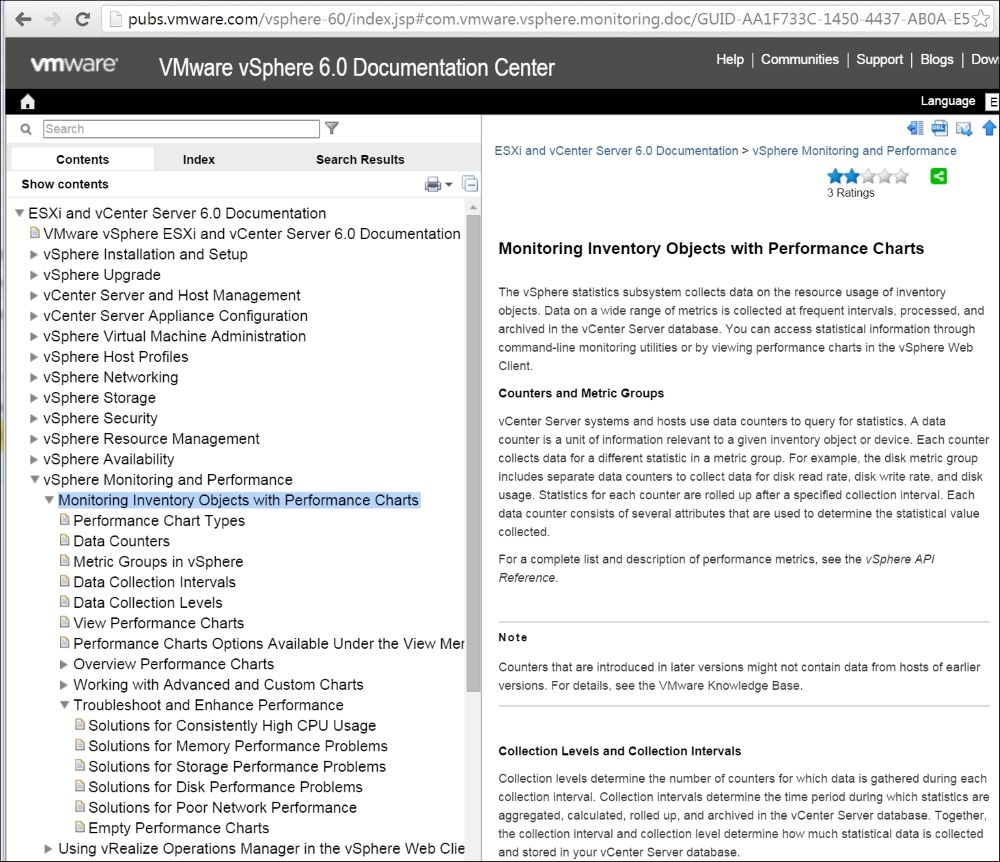1000x862 pixels.
Task: Click the browser address bar URL
Action: [548, 19]
